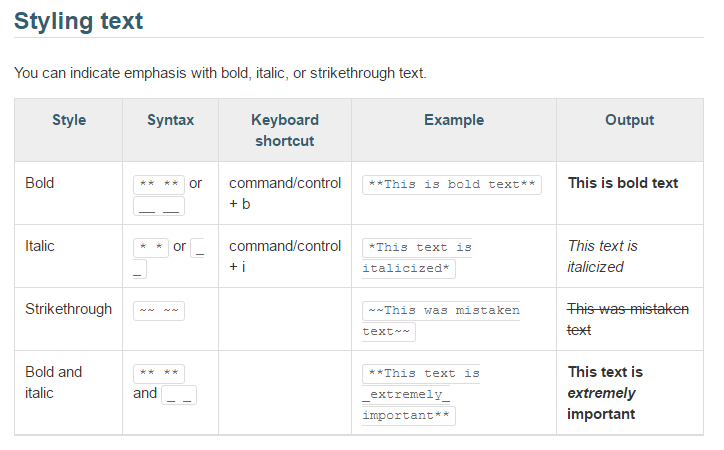This screenshot has height=450, width=724.
Task: Select the "Strikethrough" style row label
Action: tap(68, 309)
